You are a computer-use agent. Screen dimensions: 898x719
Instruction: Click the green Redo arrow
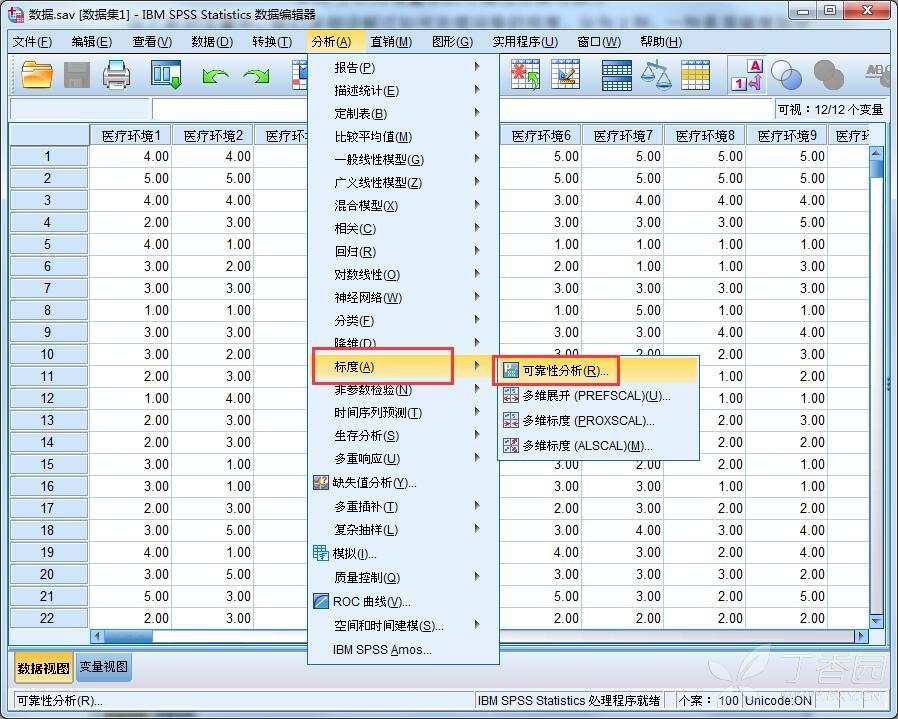click(257, 77)
